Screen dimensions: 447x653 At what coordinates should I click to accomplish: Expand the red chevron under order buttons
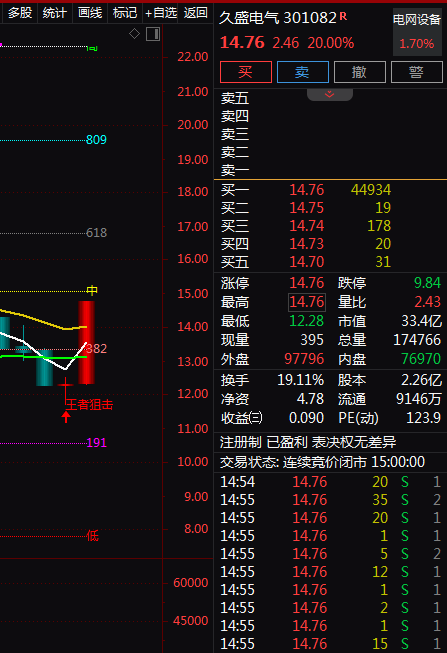point(330,95)
